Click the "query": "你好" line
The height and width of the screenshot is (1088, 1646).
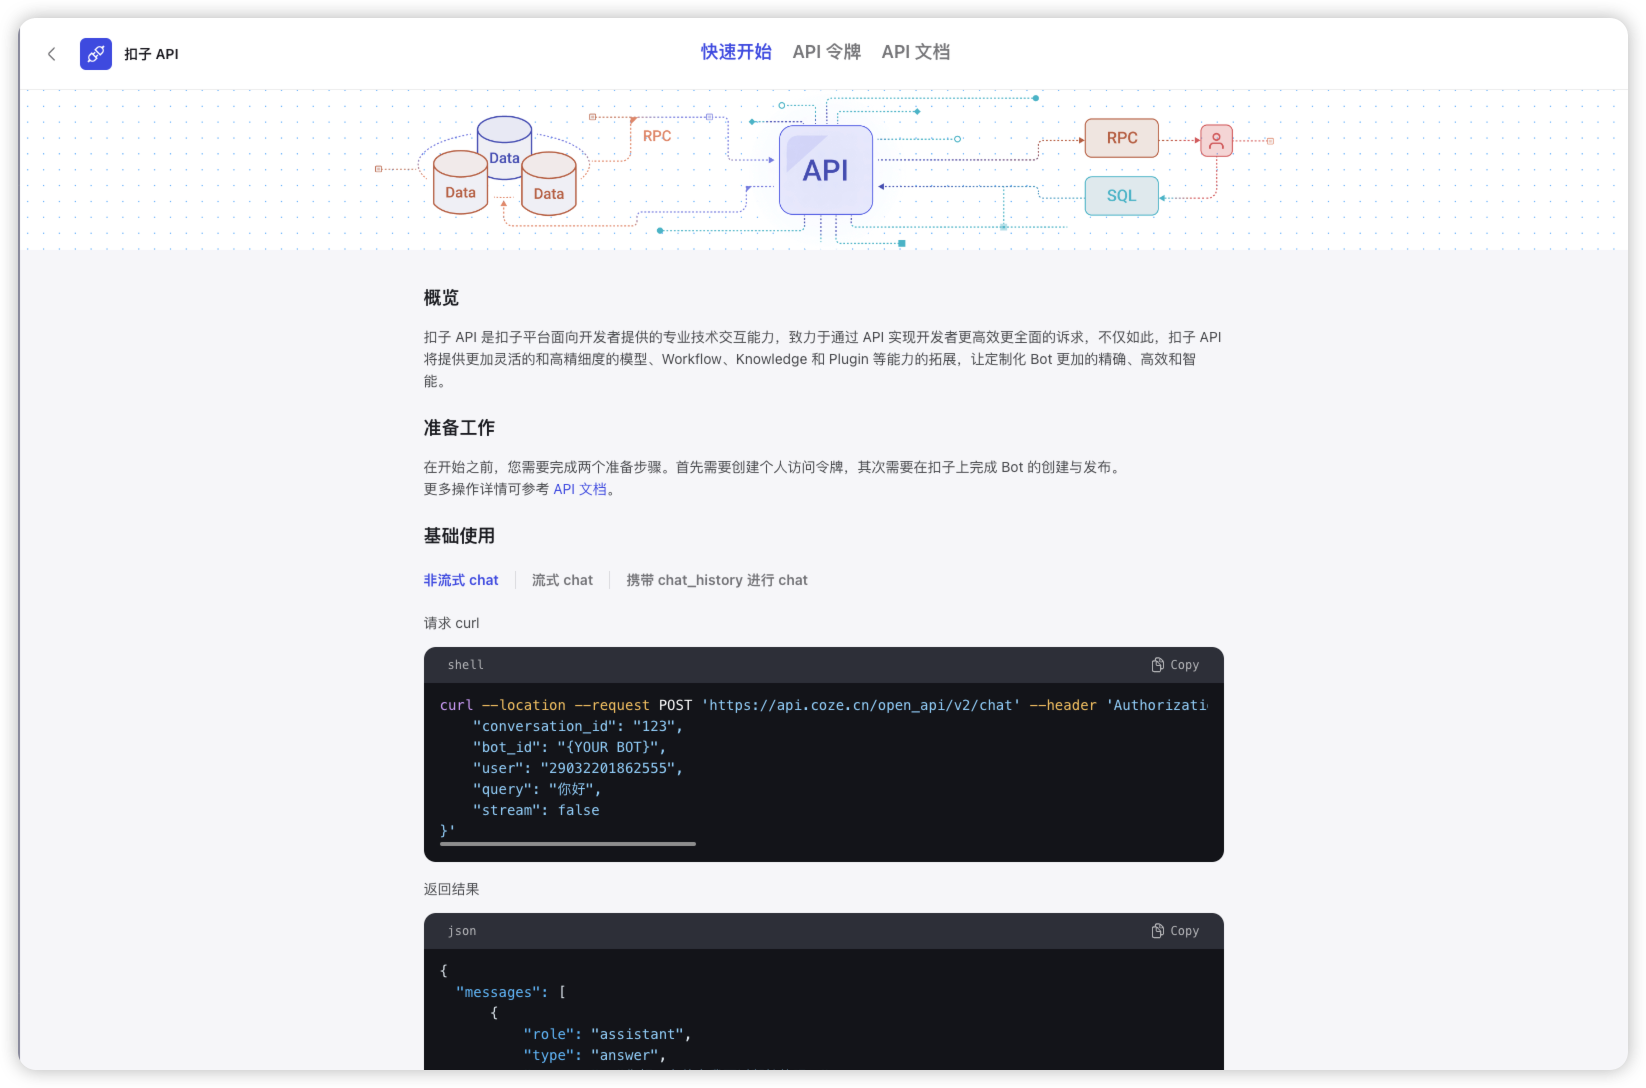point(537,789)
